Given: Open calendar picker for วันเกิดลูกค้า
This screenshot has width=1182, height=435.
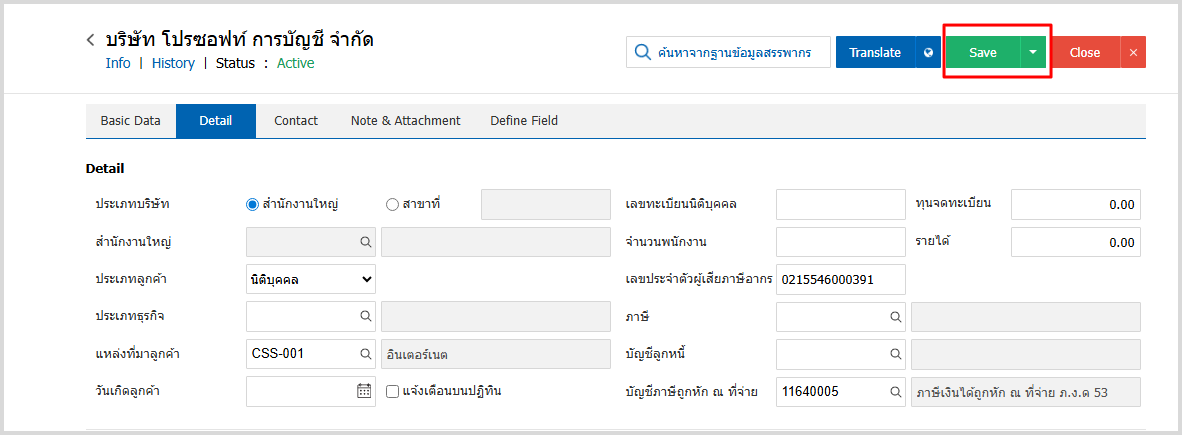Looking at the screenshot, I should click(x=364, y=391).
